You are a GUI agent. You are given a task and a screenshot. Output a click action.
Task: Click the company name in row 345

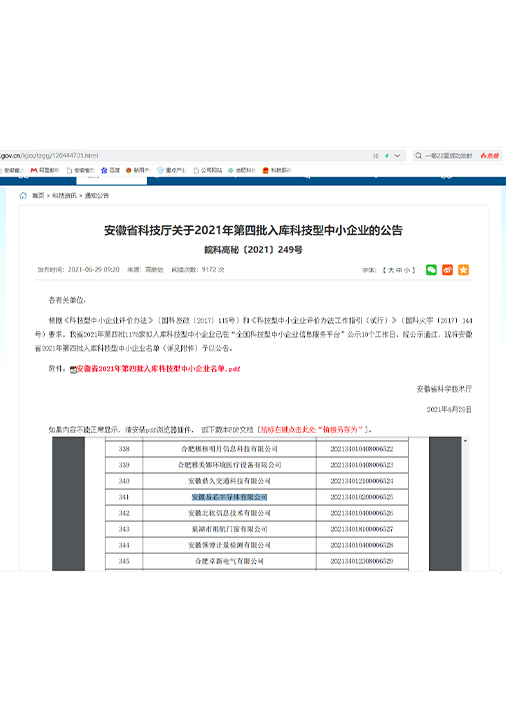[x=229, y=562]
